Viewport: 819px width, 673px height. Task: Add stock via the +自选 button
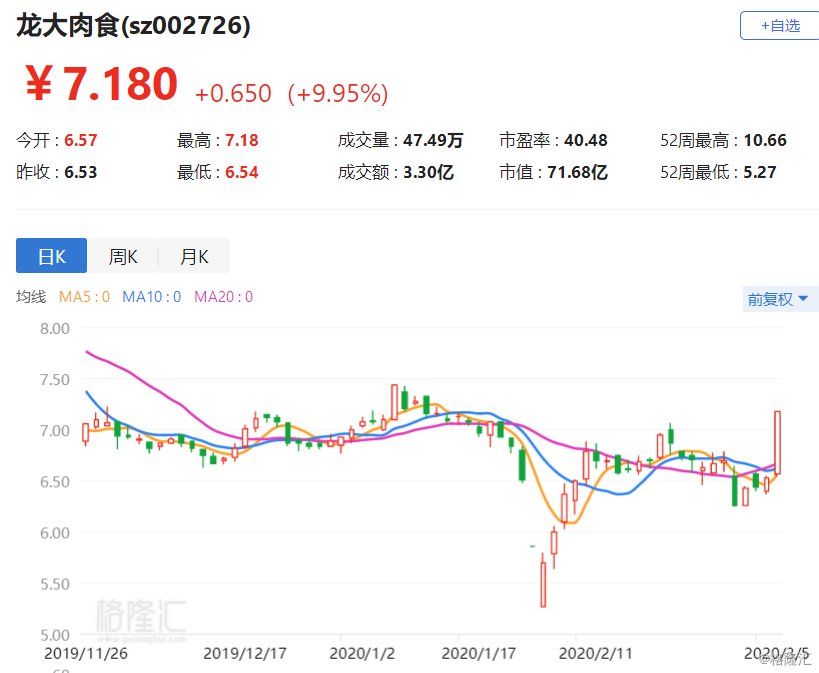click(x=779, y=26)
